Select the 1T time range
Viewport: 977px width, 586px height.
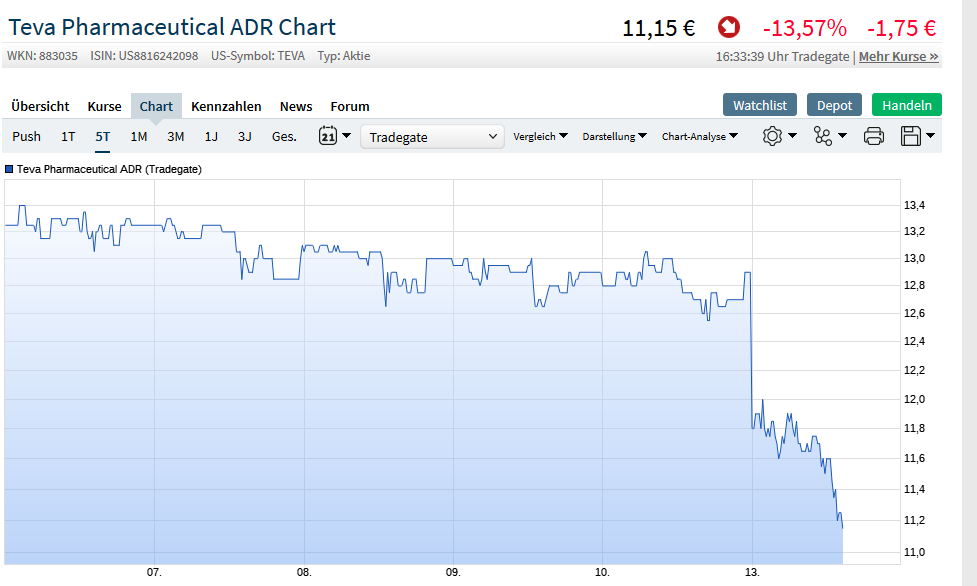[68, 136]
